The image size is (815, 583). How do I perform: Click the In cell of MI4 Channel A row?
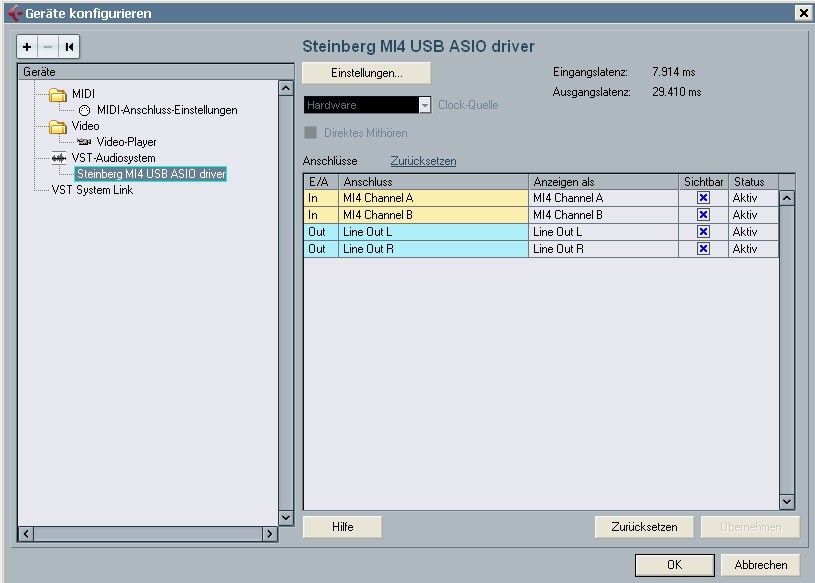click(321, 198)
